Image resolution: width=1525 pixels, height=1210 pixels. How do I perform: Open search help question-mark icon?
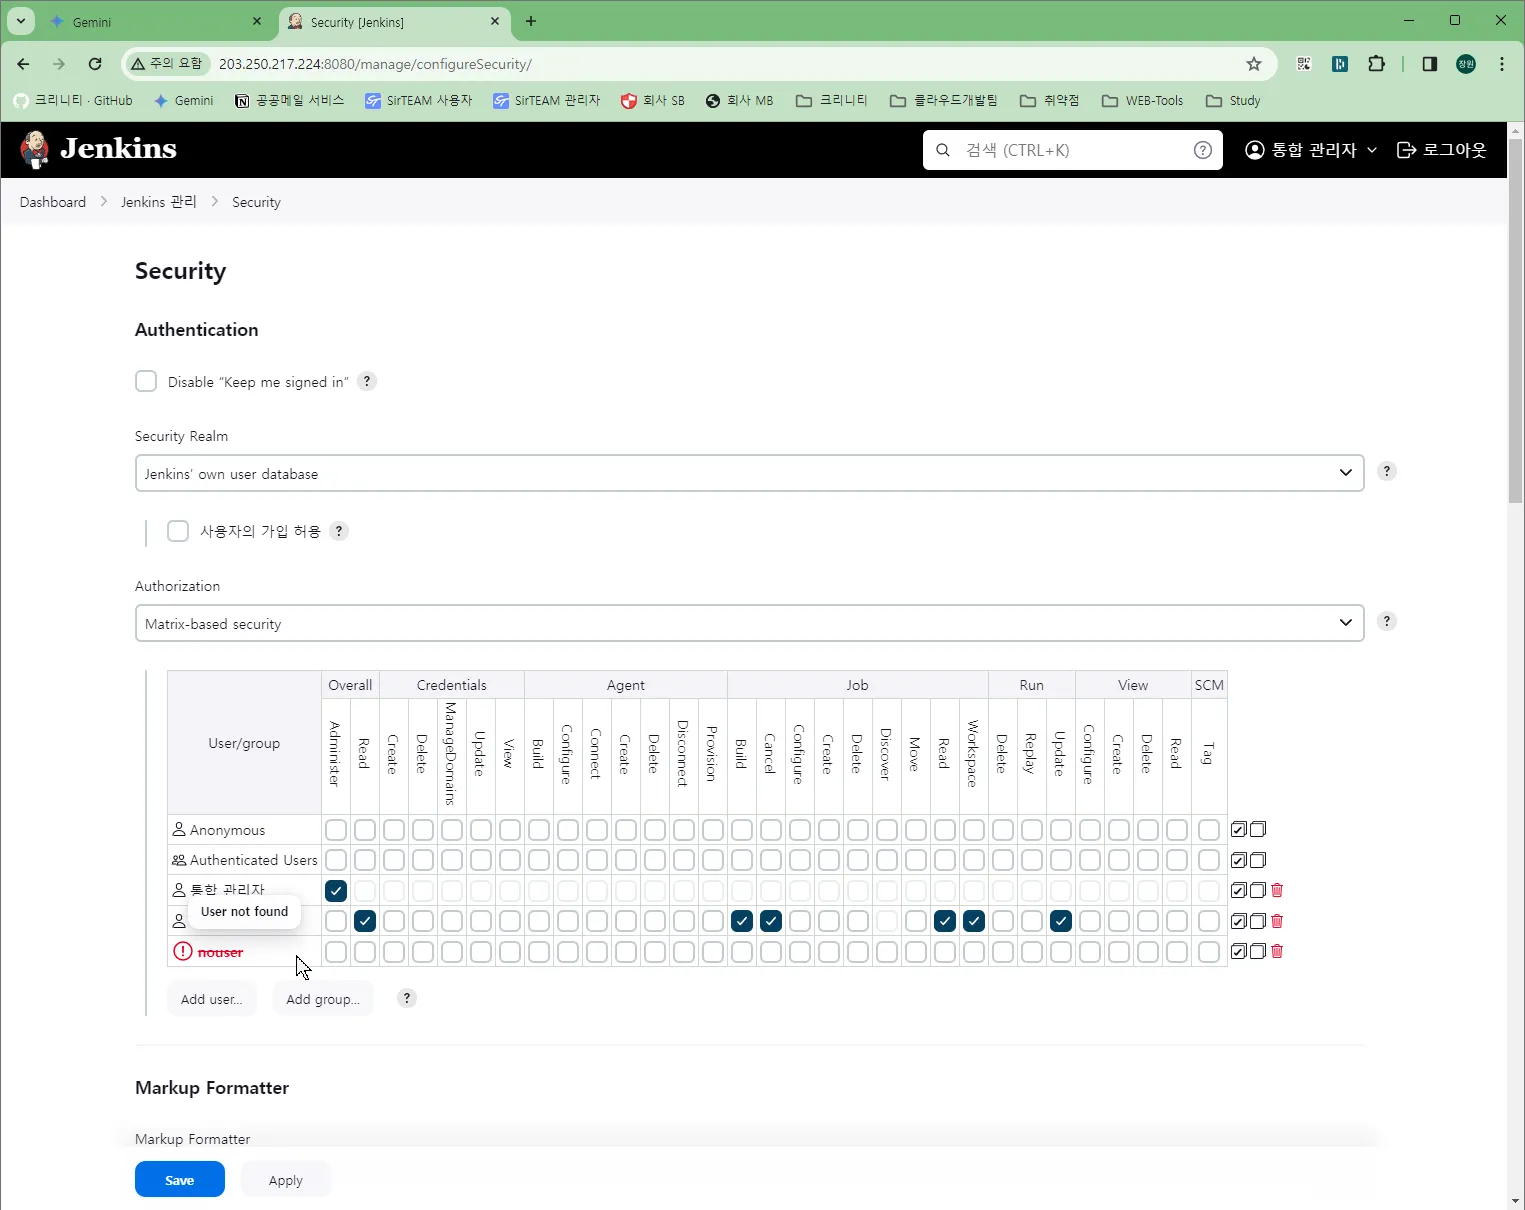pos(1203,150)
